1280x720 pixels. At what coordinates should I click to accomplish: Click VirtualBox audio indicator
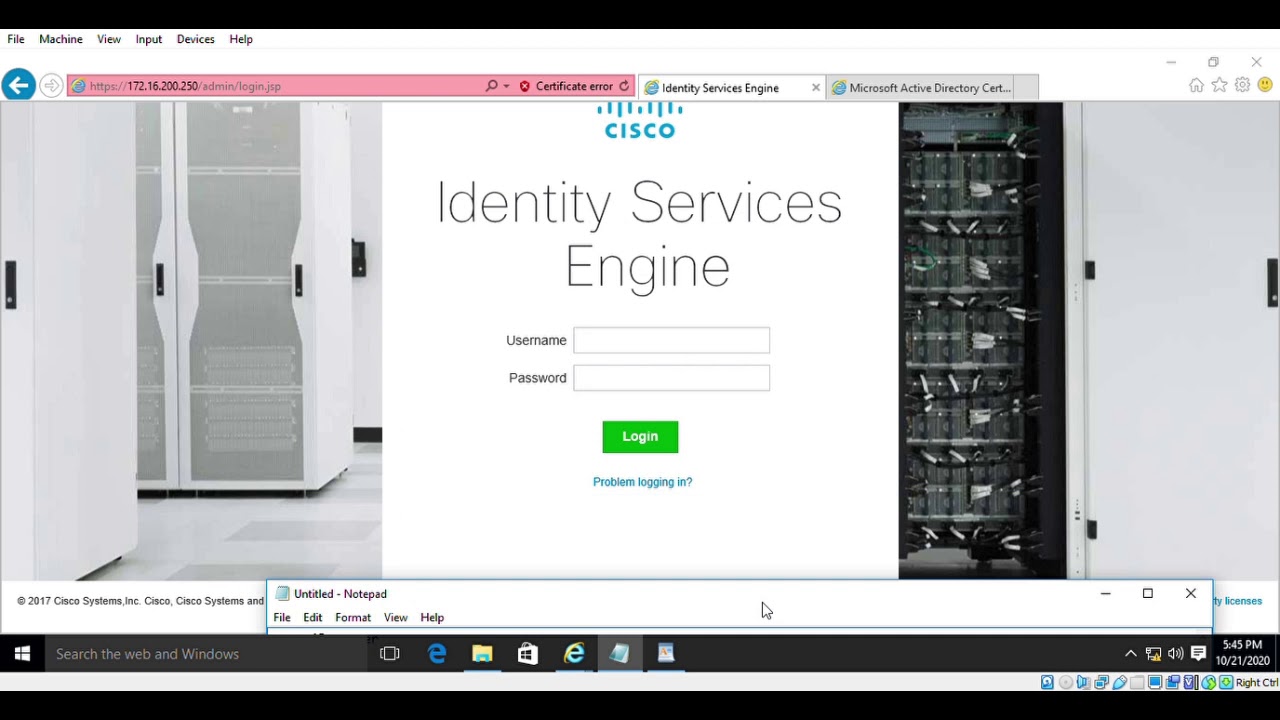1083,682
